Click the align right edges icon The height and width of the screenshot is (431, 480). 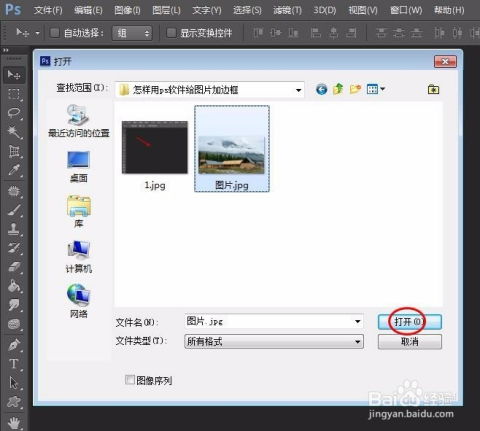pyautogui.click(x=351, y=33)
